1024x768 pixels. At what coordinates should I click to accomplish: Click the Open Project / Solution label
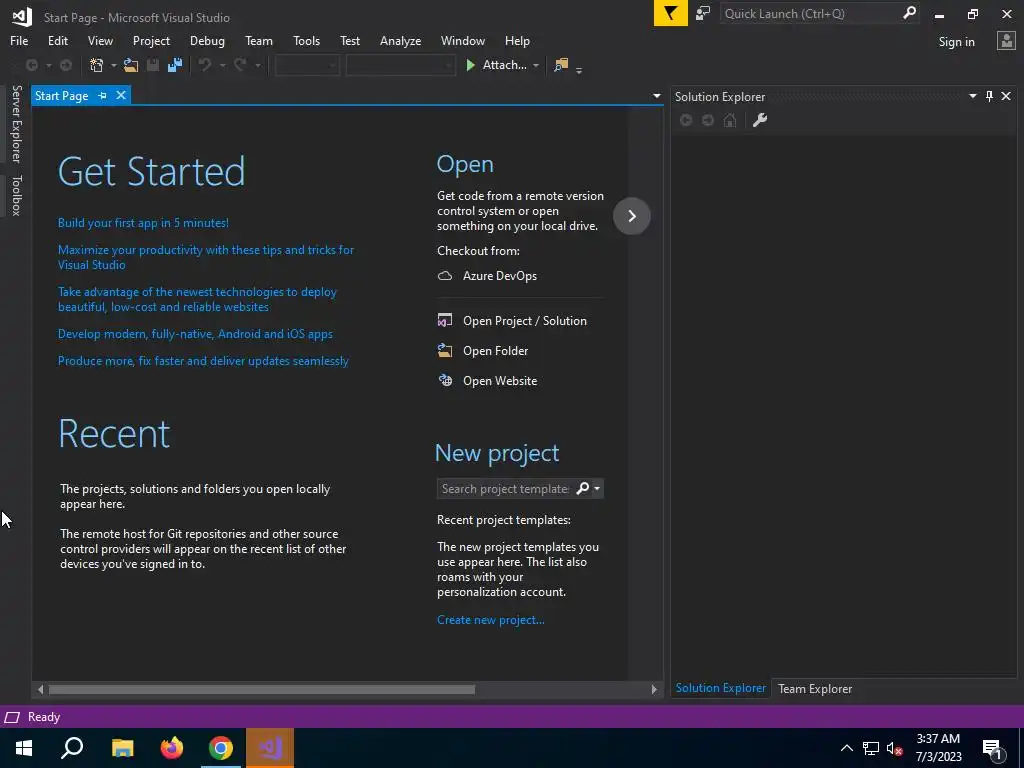[x=524, y=321]
